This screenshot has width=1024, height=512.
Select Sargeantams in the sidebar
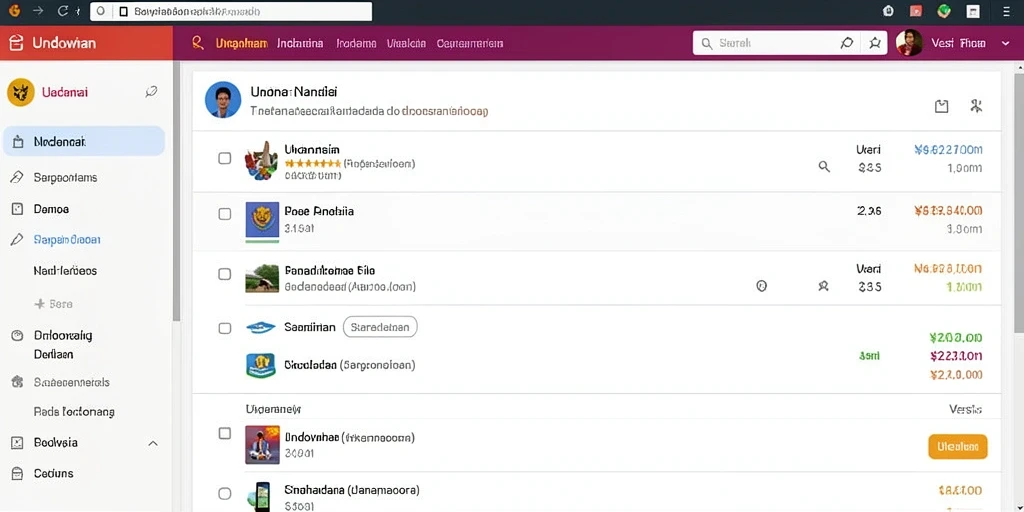65,178
